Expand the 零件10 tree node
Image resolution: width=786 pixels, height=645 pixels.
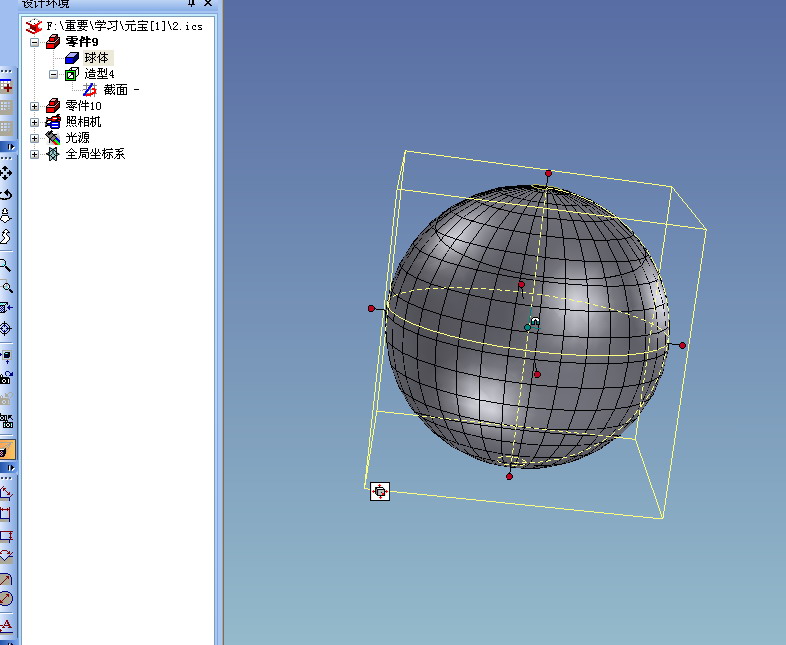[x=34, y=106]
